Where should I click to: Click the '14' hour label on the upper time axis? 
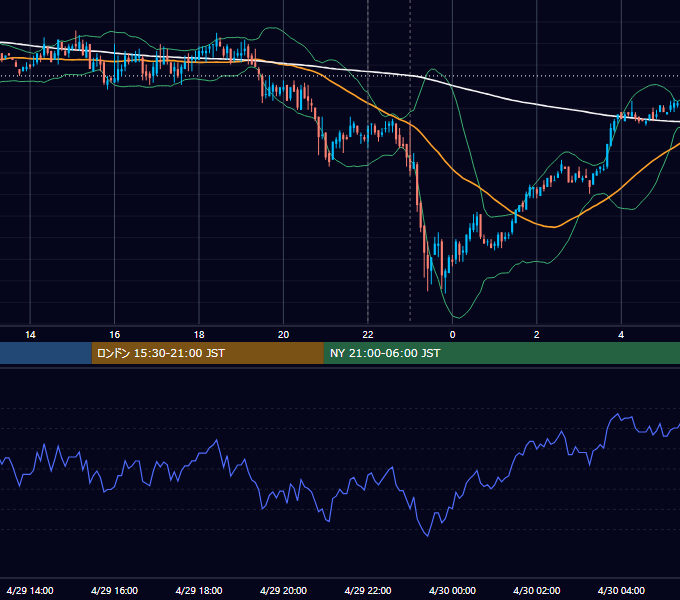(30, 335)
